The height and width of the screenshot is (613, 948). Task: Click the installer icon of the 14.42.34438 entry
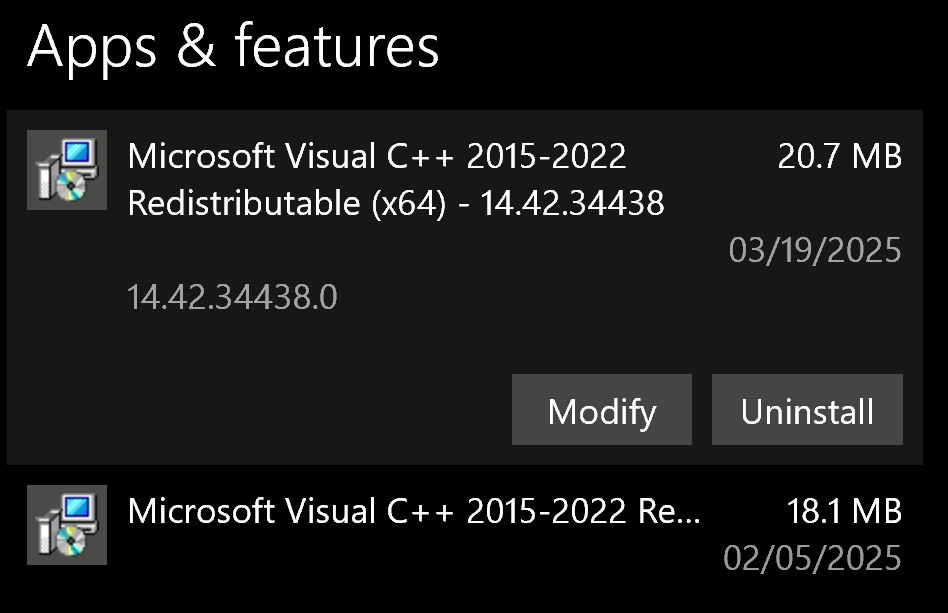coord(66,170)
